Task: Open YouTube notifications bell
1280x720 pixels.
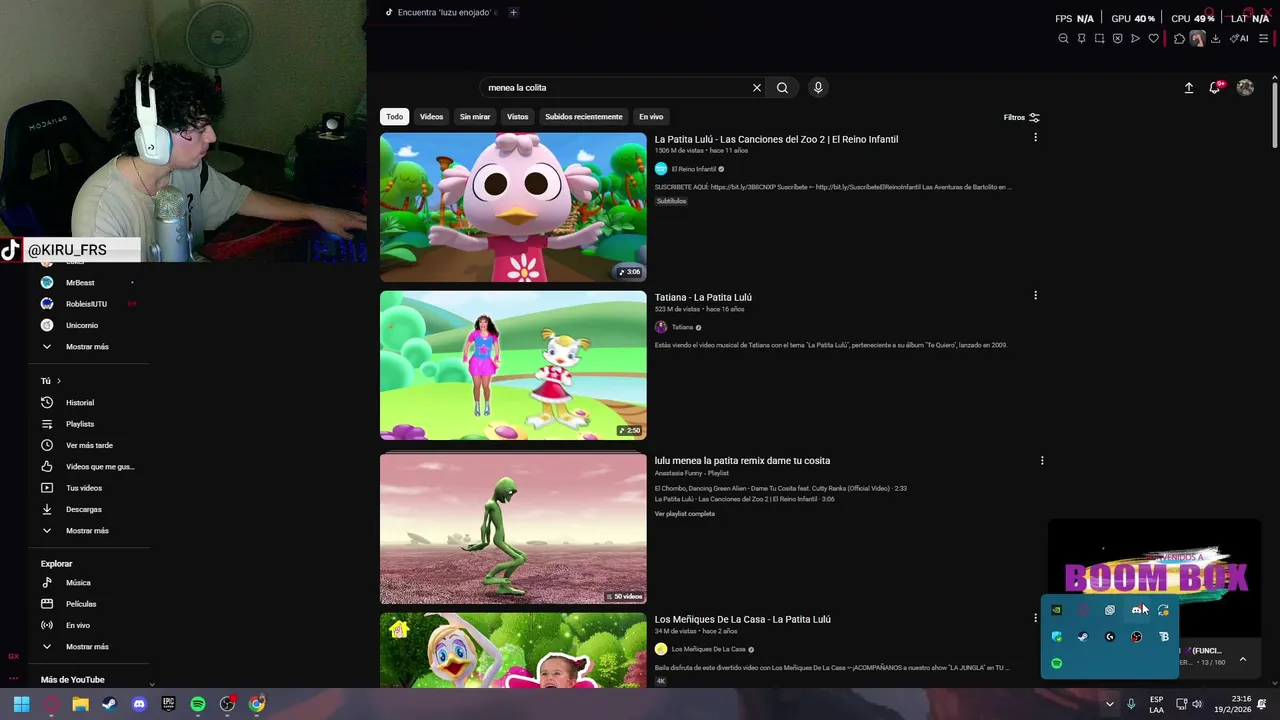Action: pos(1215,88)
